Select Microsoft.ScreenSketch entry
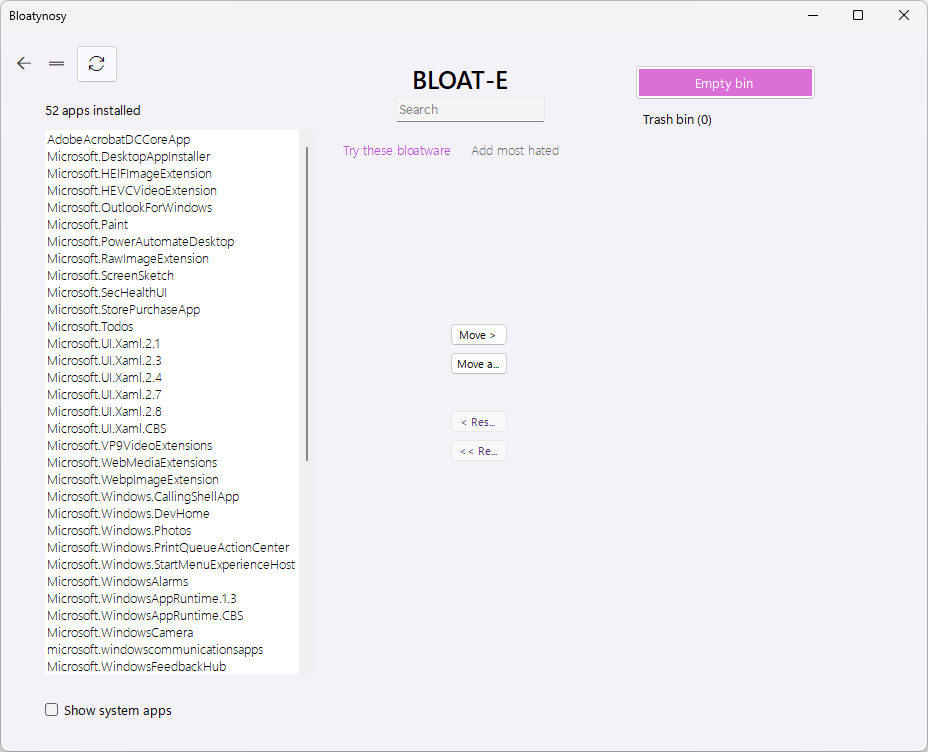The width and height of the screenshot is (928, 752). click(x=172, y=276)
